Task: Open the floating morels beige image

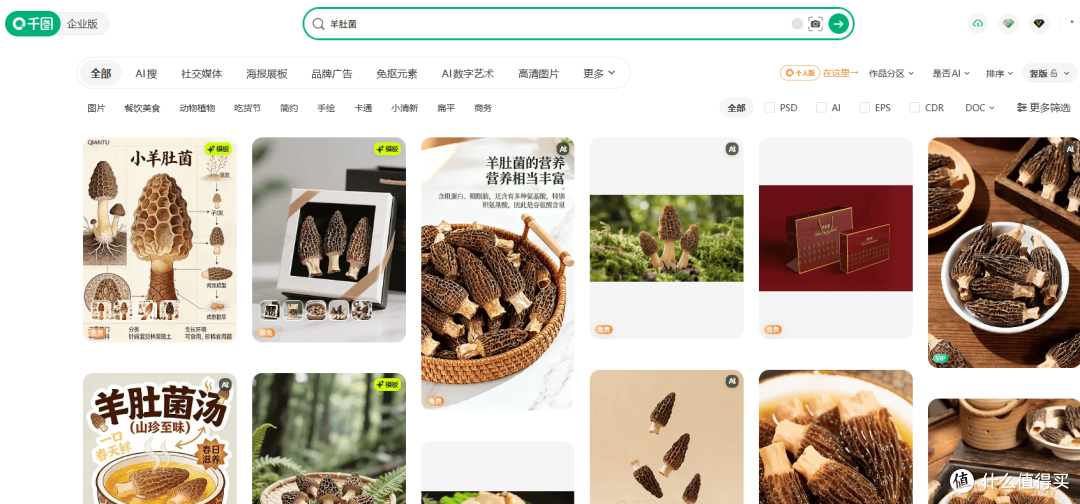Action: pyautogui.click(x=667, y=437)
